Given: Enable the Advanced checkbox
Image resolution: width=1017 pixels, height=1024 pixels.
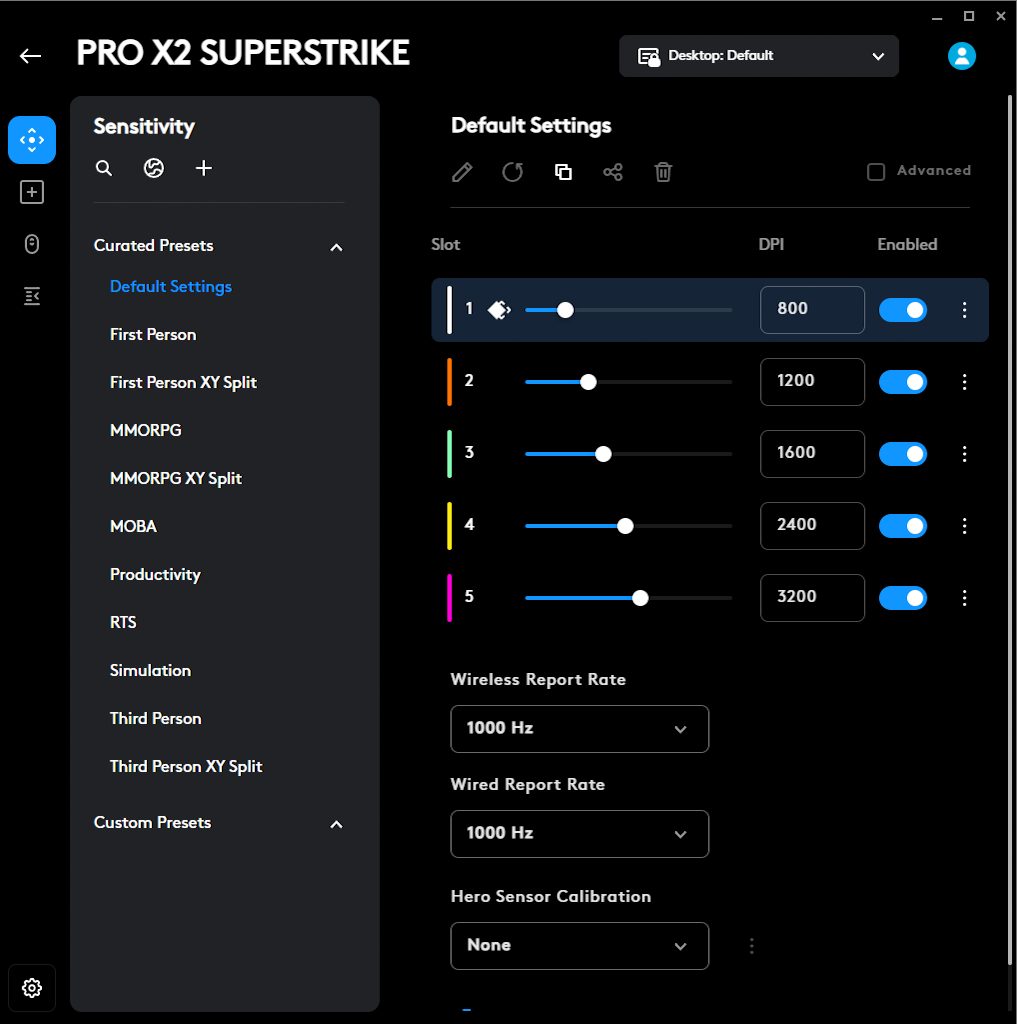Looking at the screenshot, I should coord(876,172).
